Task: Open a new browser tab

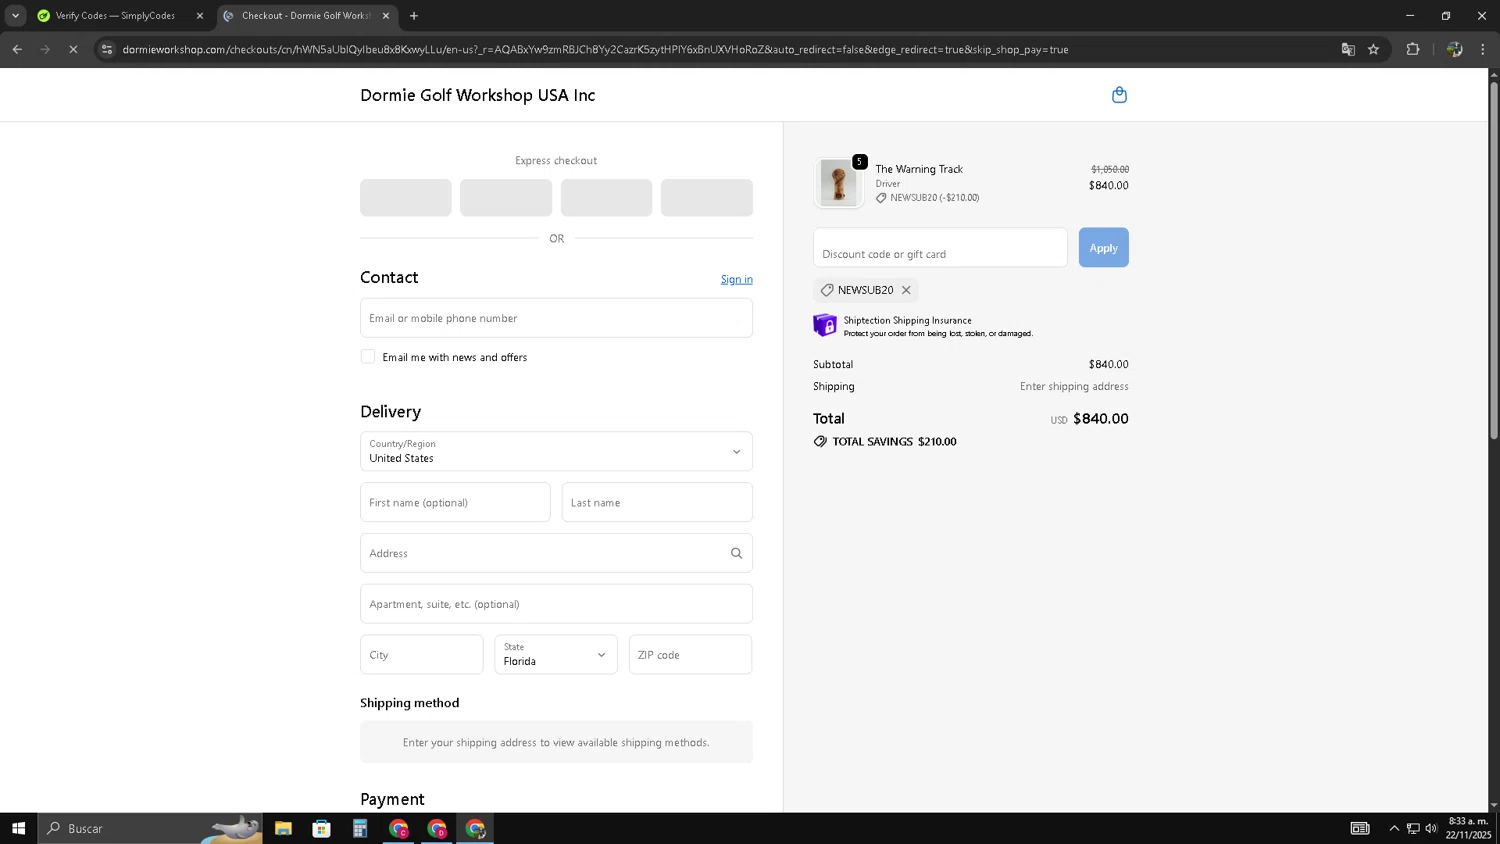Action: [414, 16]
